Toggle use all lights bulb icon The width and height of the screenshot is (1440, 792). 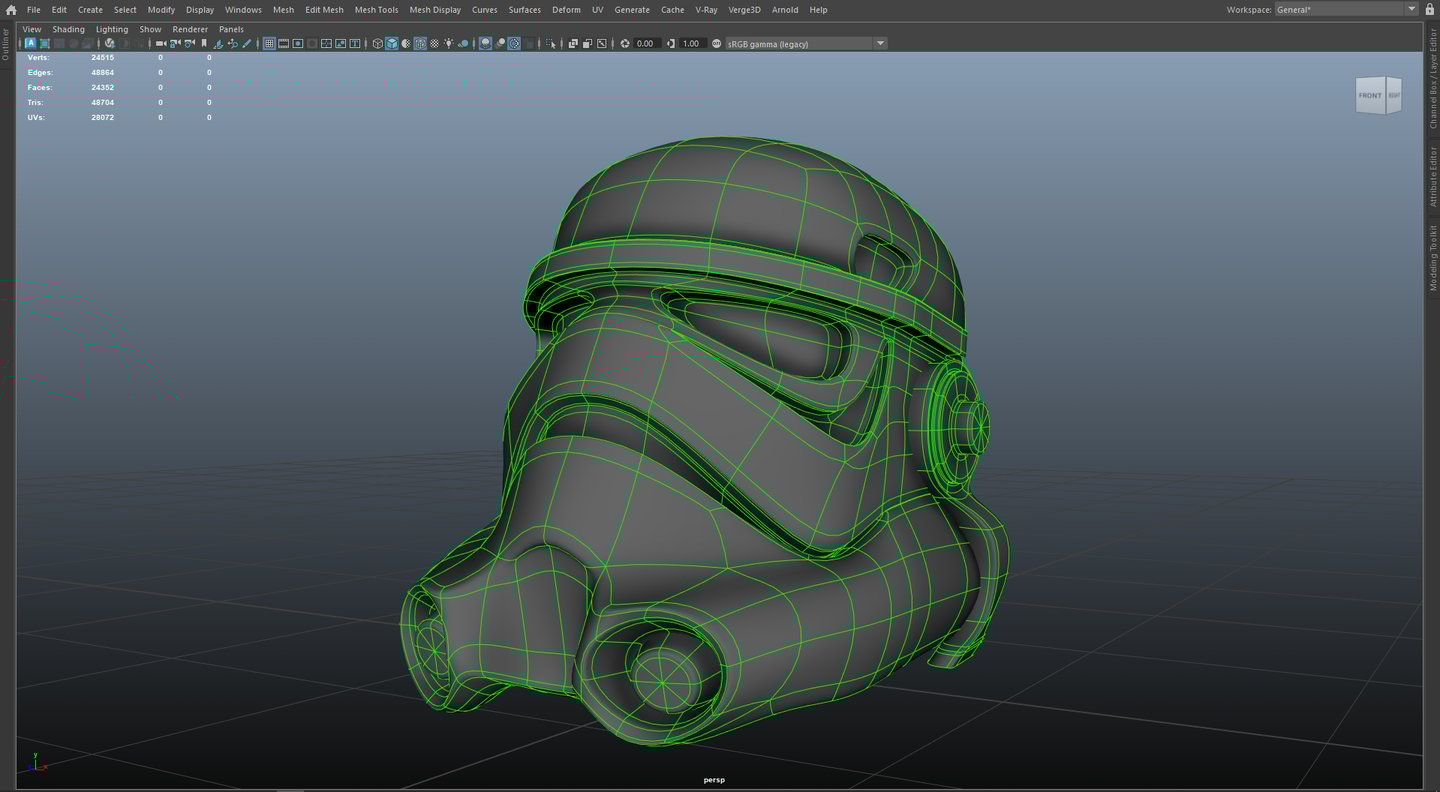(449, 44)
